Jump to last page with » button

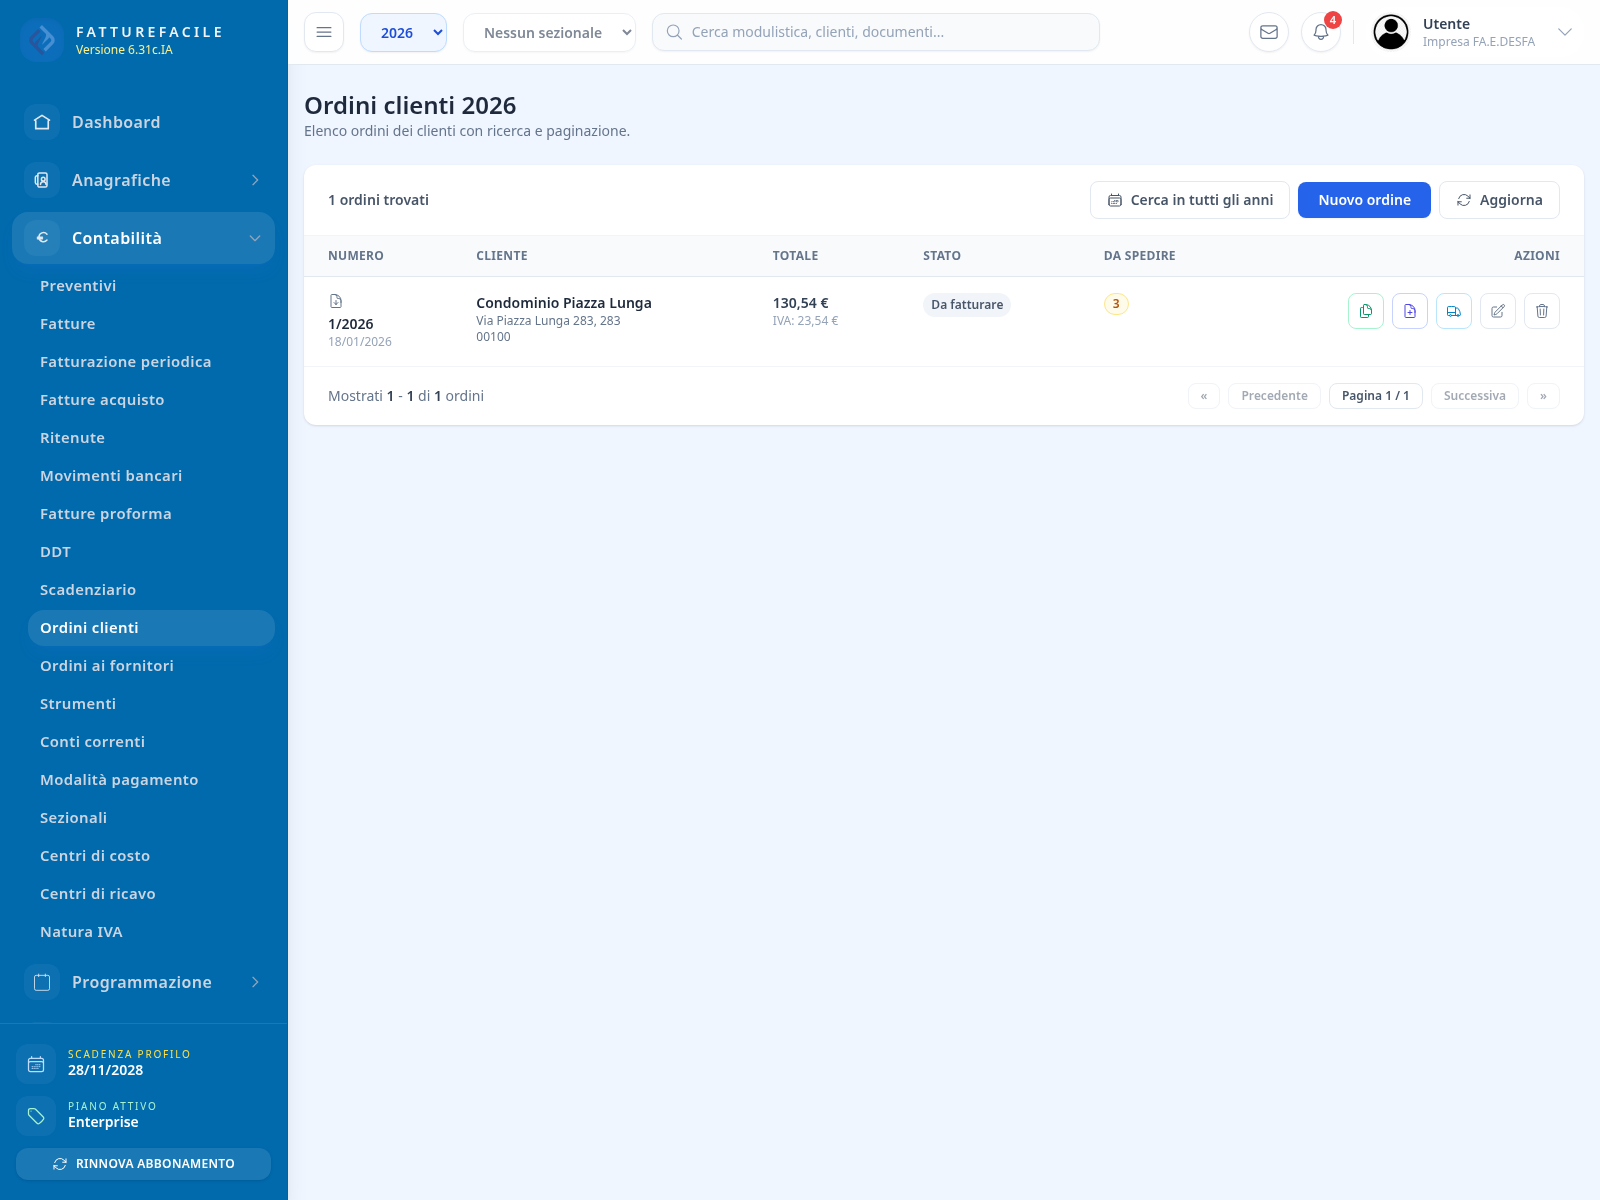coord(1543,396)
